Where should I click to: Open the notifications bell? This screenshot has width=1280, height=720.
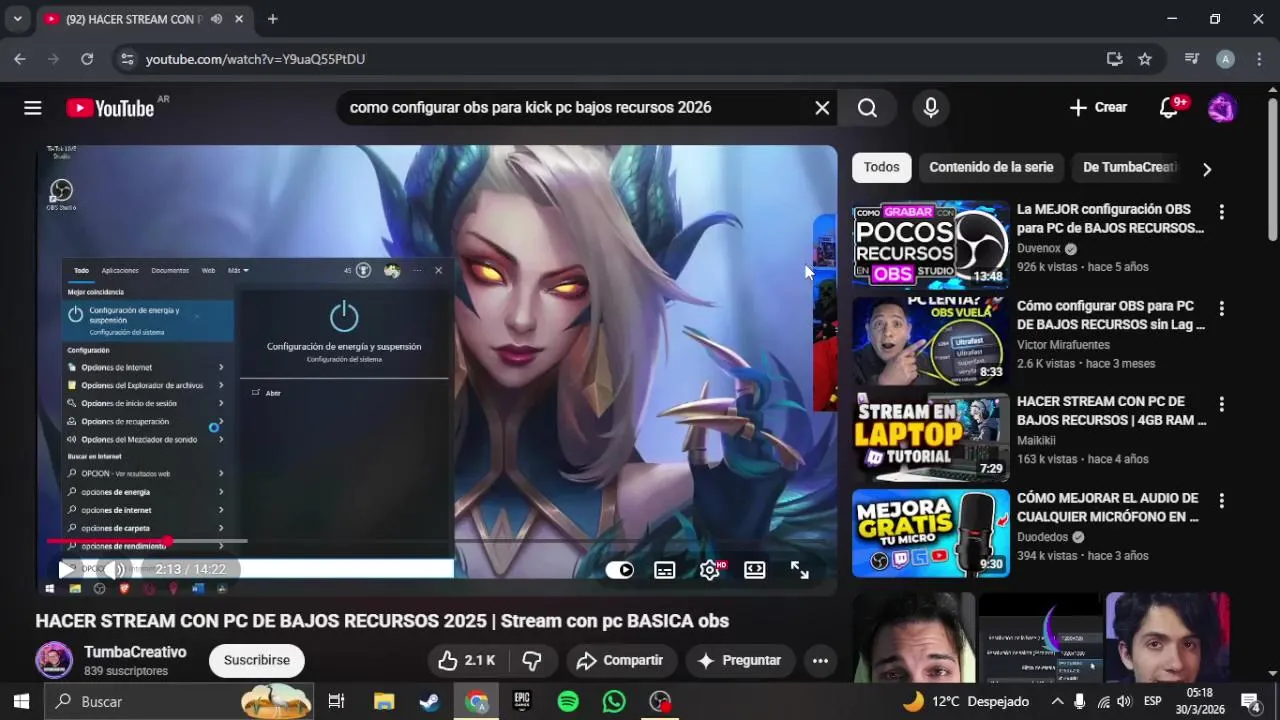1169,107
